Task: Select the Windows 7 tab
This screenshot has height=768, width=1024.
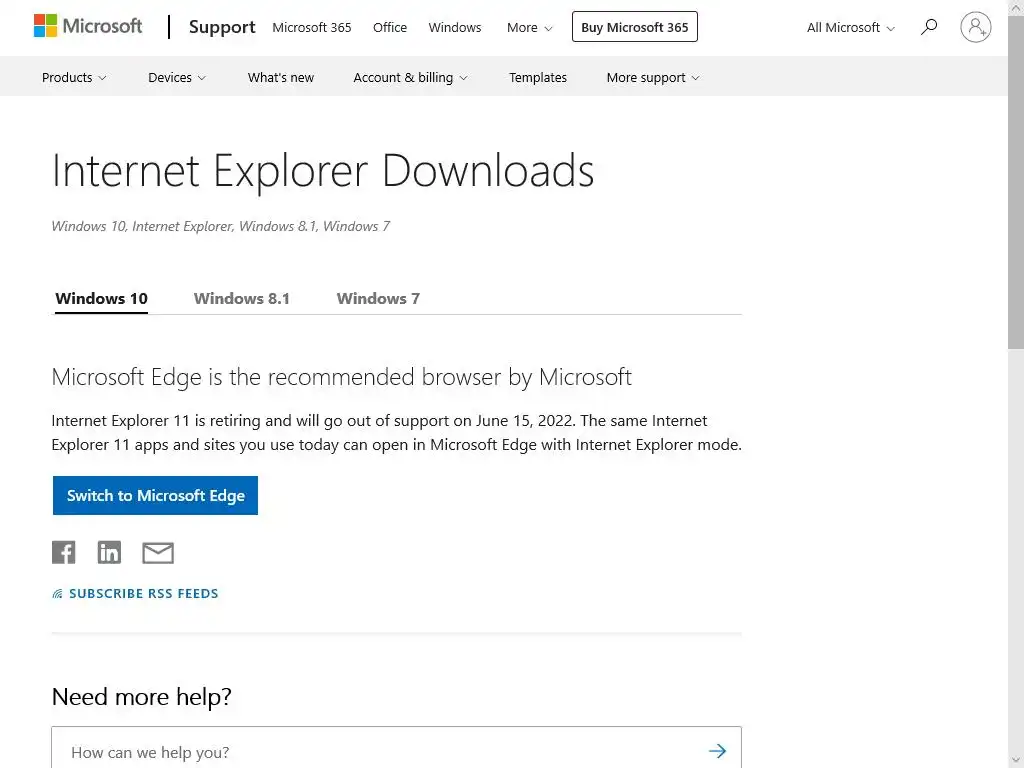Action: [378, 298]
